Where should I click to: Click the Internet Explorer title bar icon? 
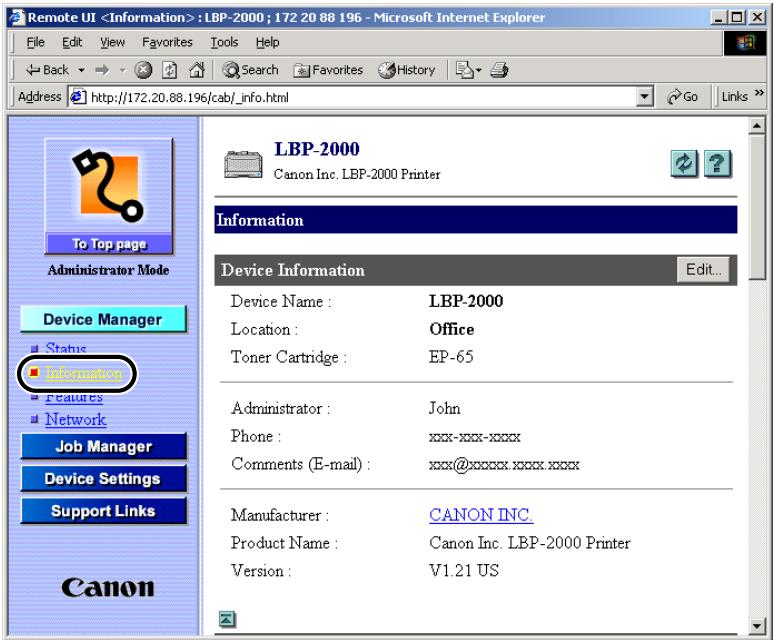pyautogui.click(x=17, y=18)
